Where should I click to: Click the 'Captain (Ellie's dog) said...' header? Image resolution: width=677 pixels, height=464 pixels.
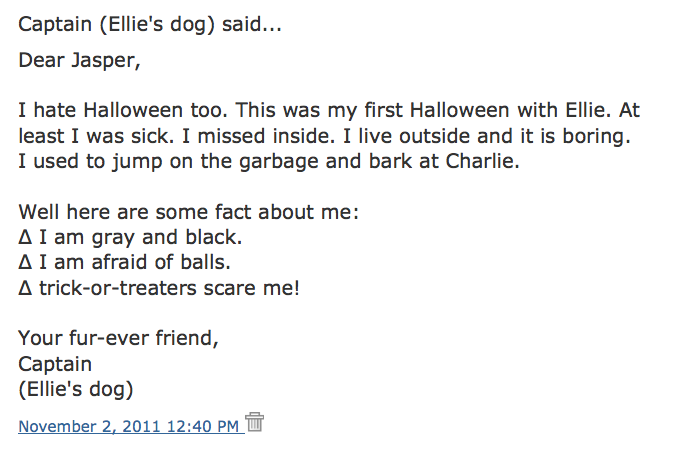coord(150,24)
